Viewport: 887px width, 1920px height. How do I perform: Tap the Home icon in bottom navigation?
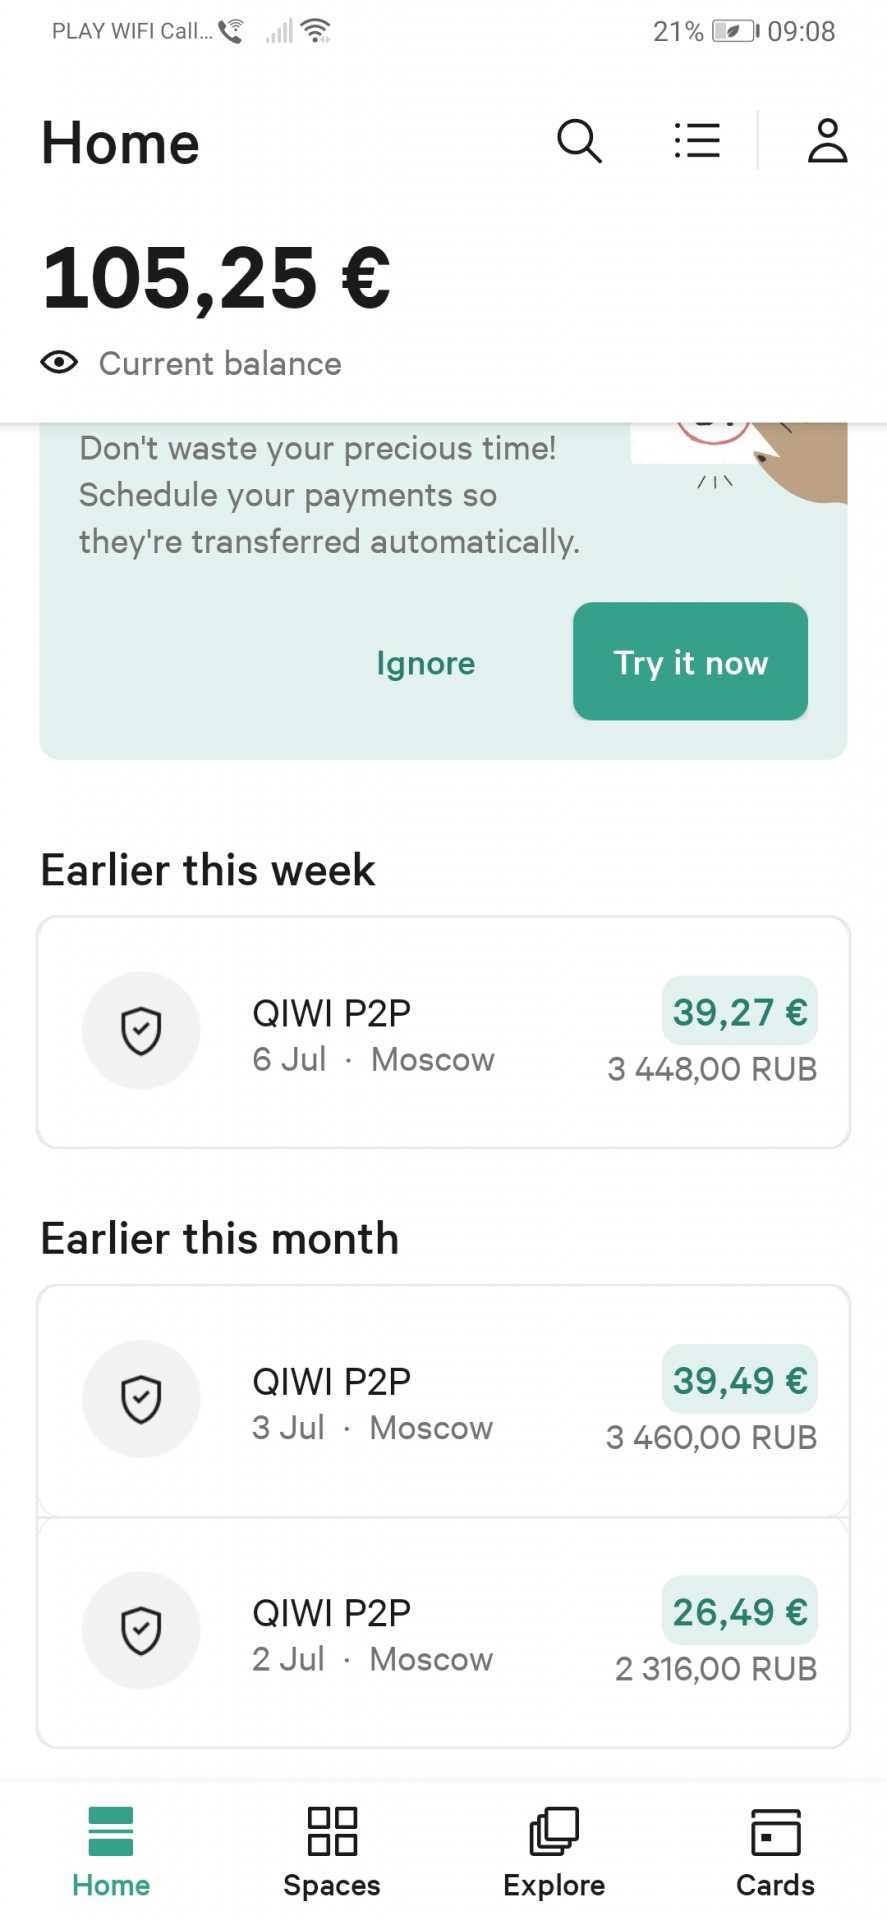click(x=110, y=1829)
